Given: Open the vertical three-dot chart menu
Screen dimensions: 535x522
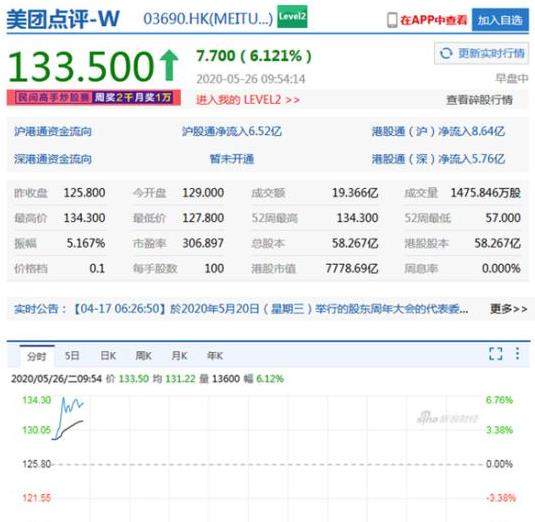Looking at the screenshot, I should coord(518,354).
